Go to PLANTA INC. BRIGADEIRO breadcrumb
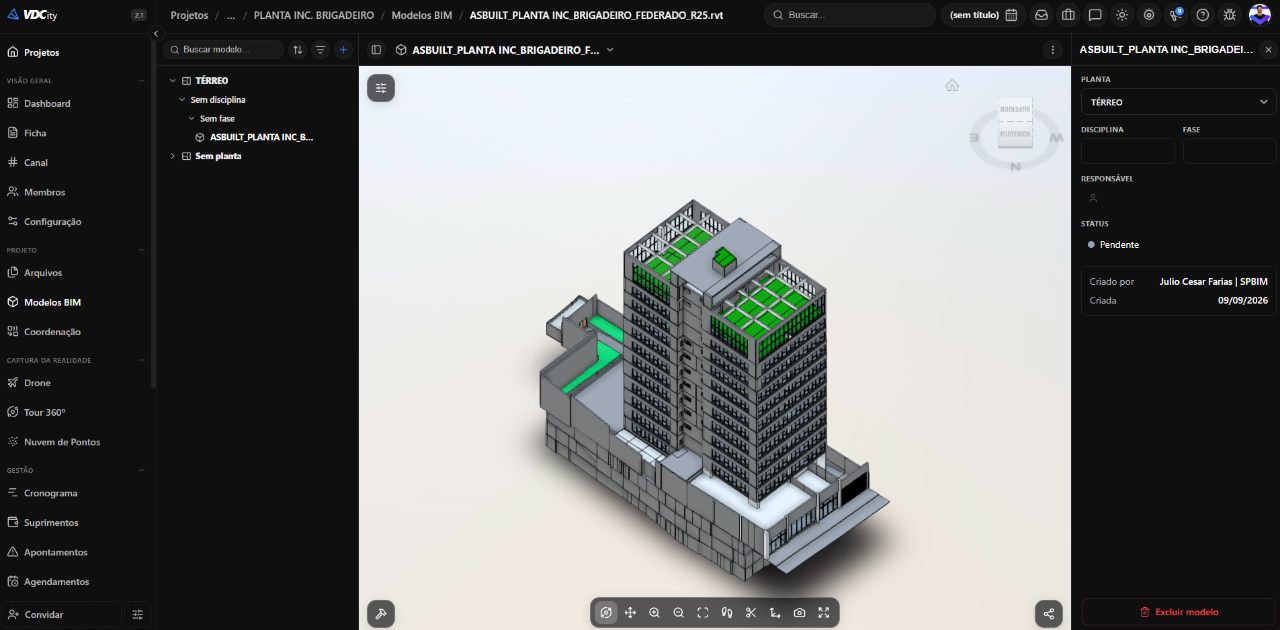 click(314, 16)
